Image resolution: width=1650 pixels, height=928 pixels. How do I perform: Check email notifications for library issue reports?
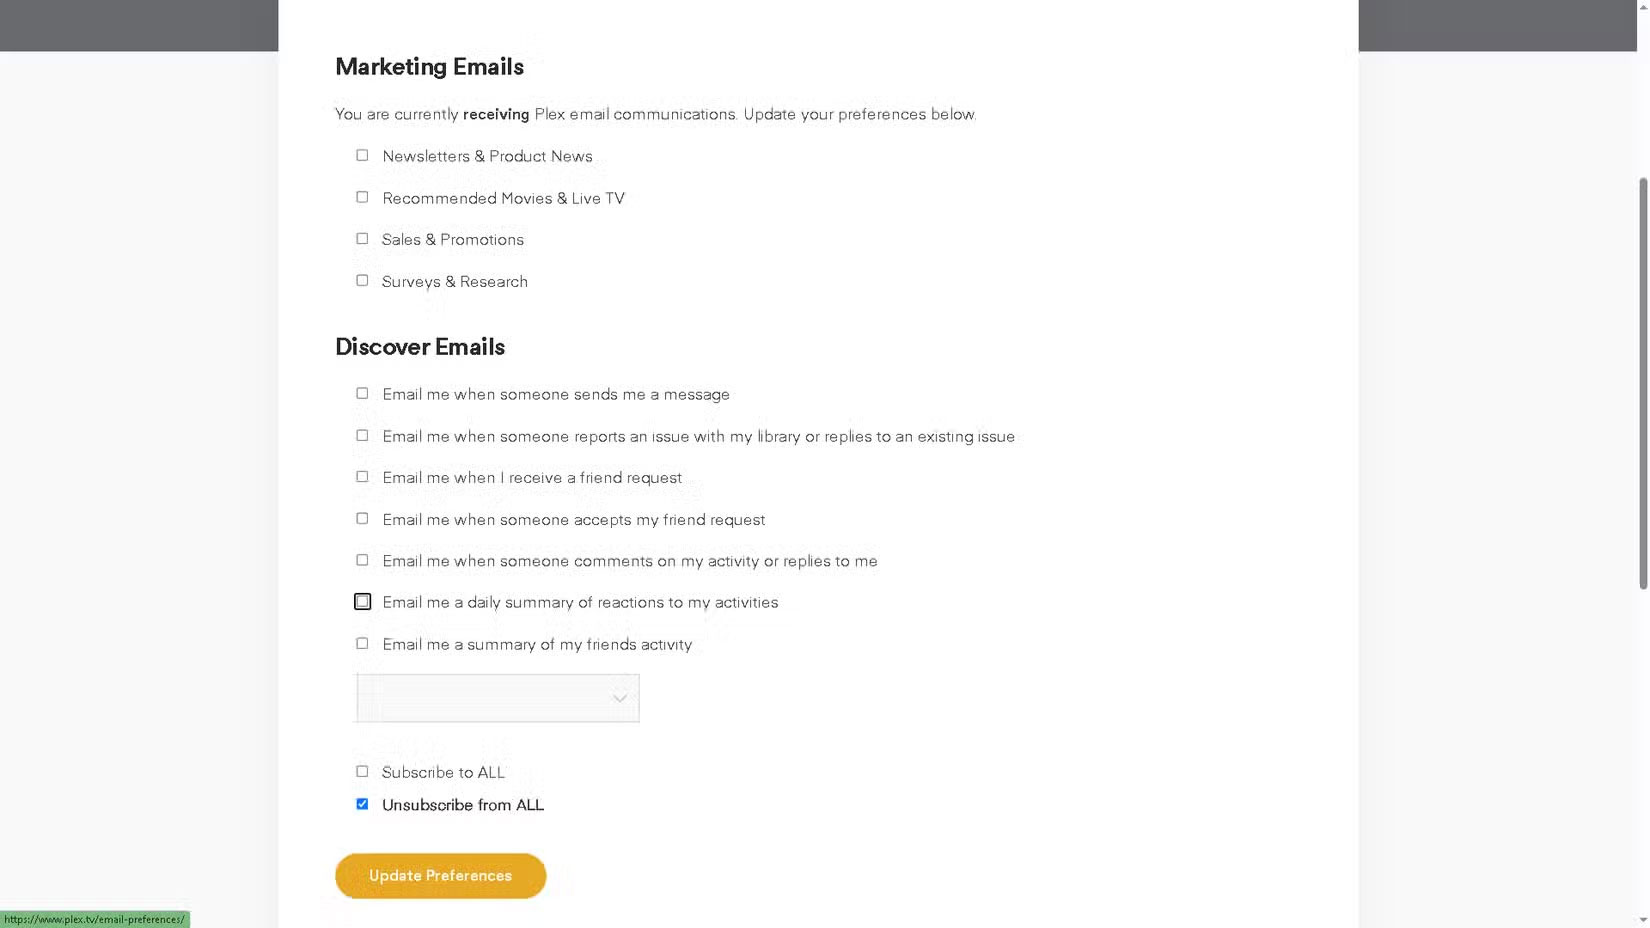tap(362, 435)
